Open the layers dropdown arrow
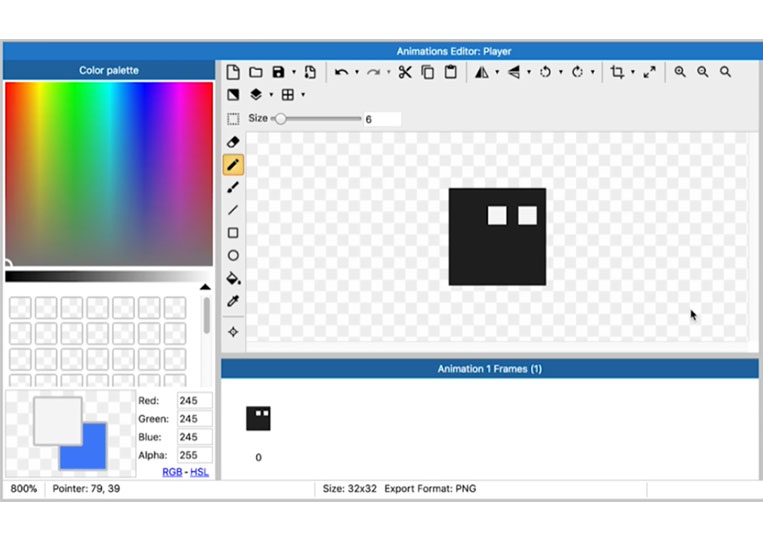 coord(271,95)
